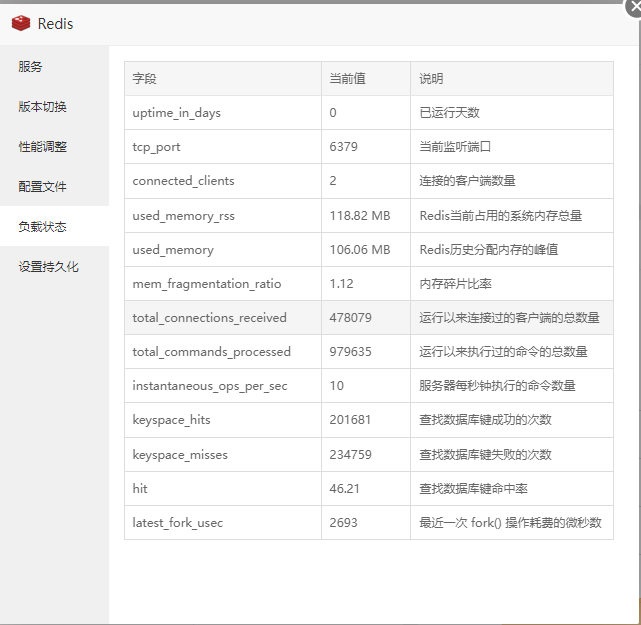The height and width of the screenshot is (625, 641).
Task: Click the Redis当前占用的系统内存总量 description
Action: pyautogui.click(x=500, y=216)
